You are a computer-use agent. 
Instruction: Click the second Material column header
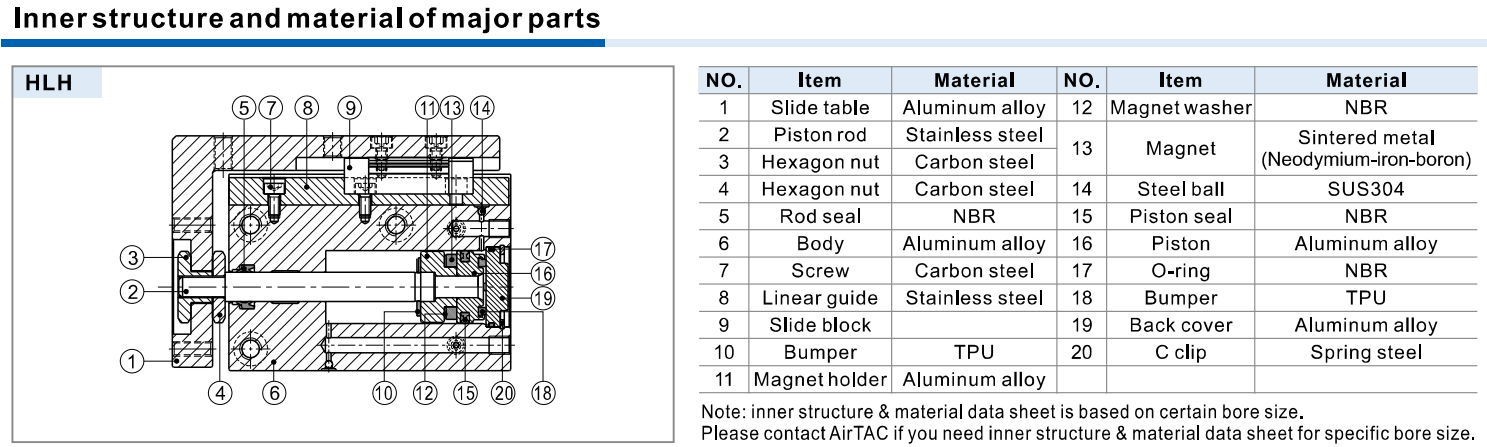[1366, 80]
